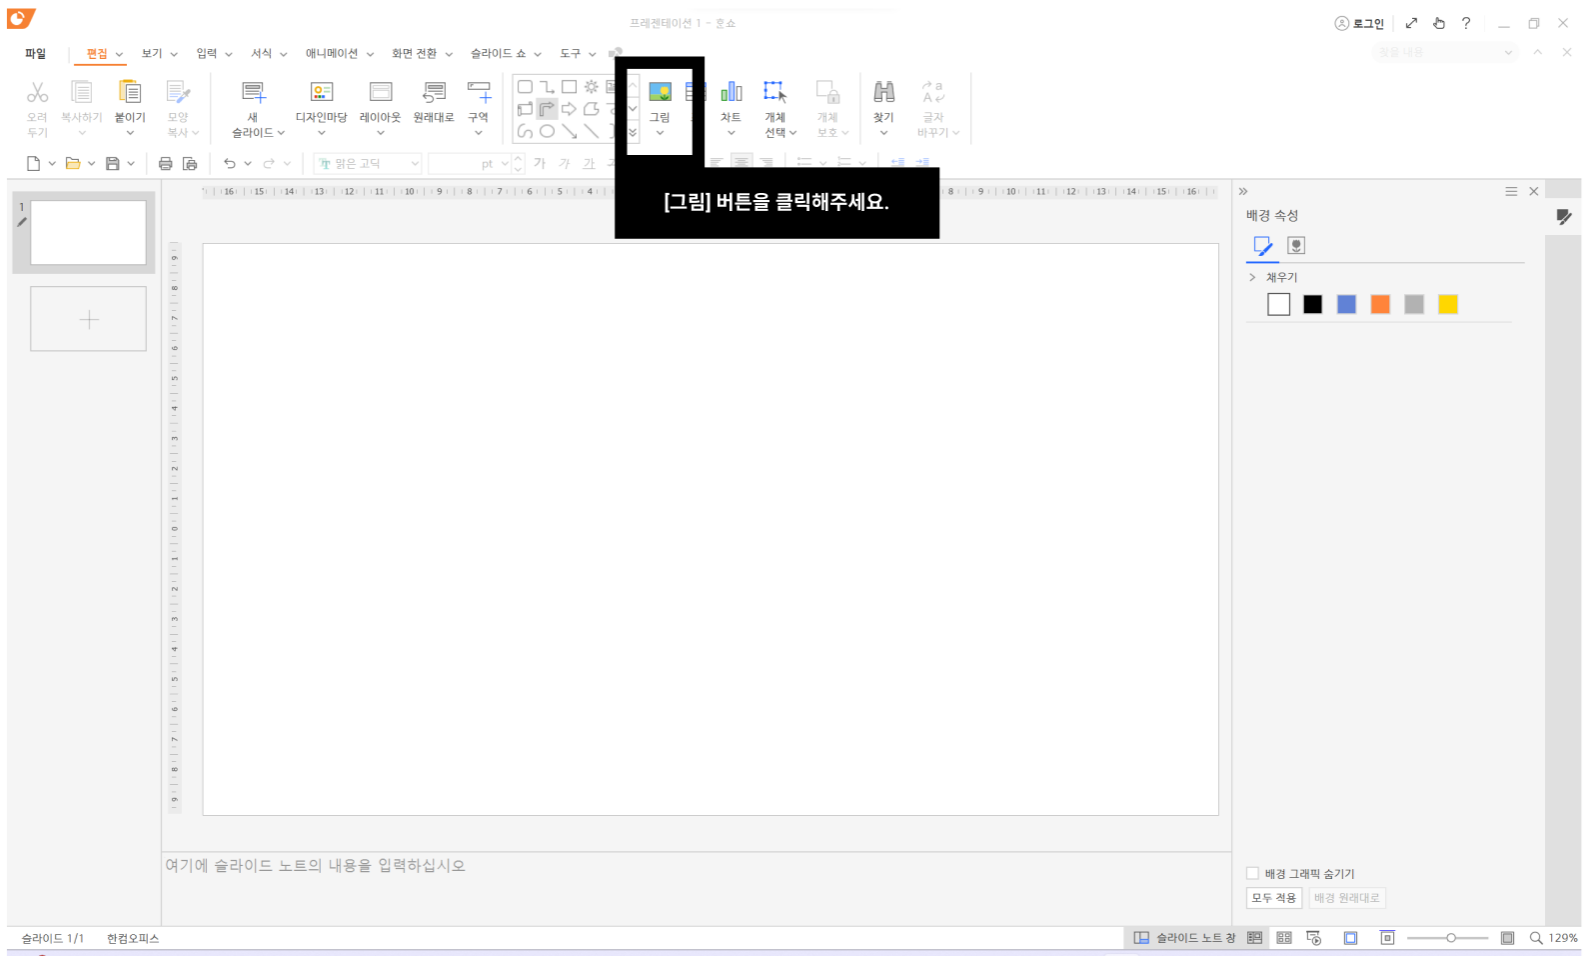
Task: Select the picture tab icon in 배경 속성
Action: [1296, 246]
